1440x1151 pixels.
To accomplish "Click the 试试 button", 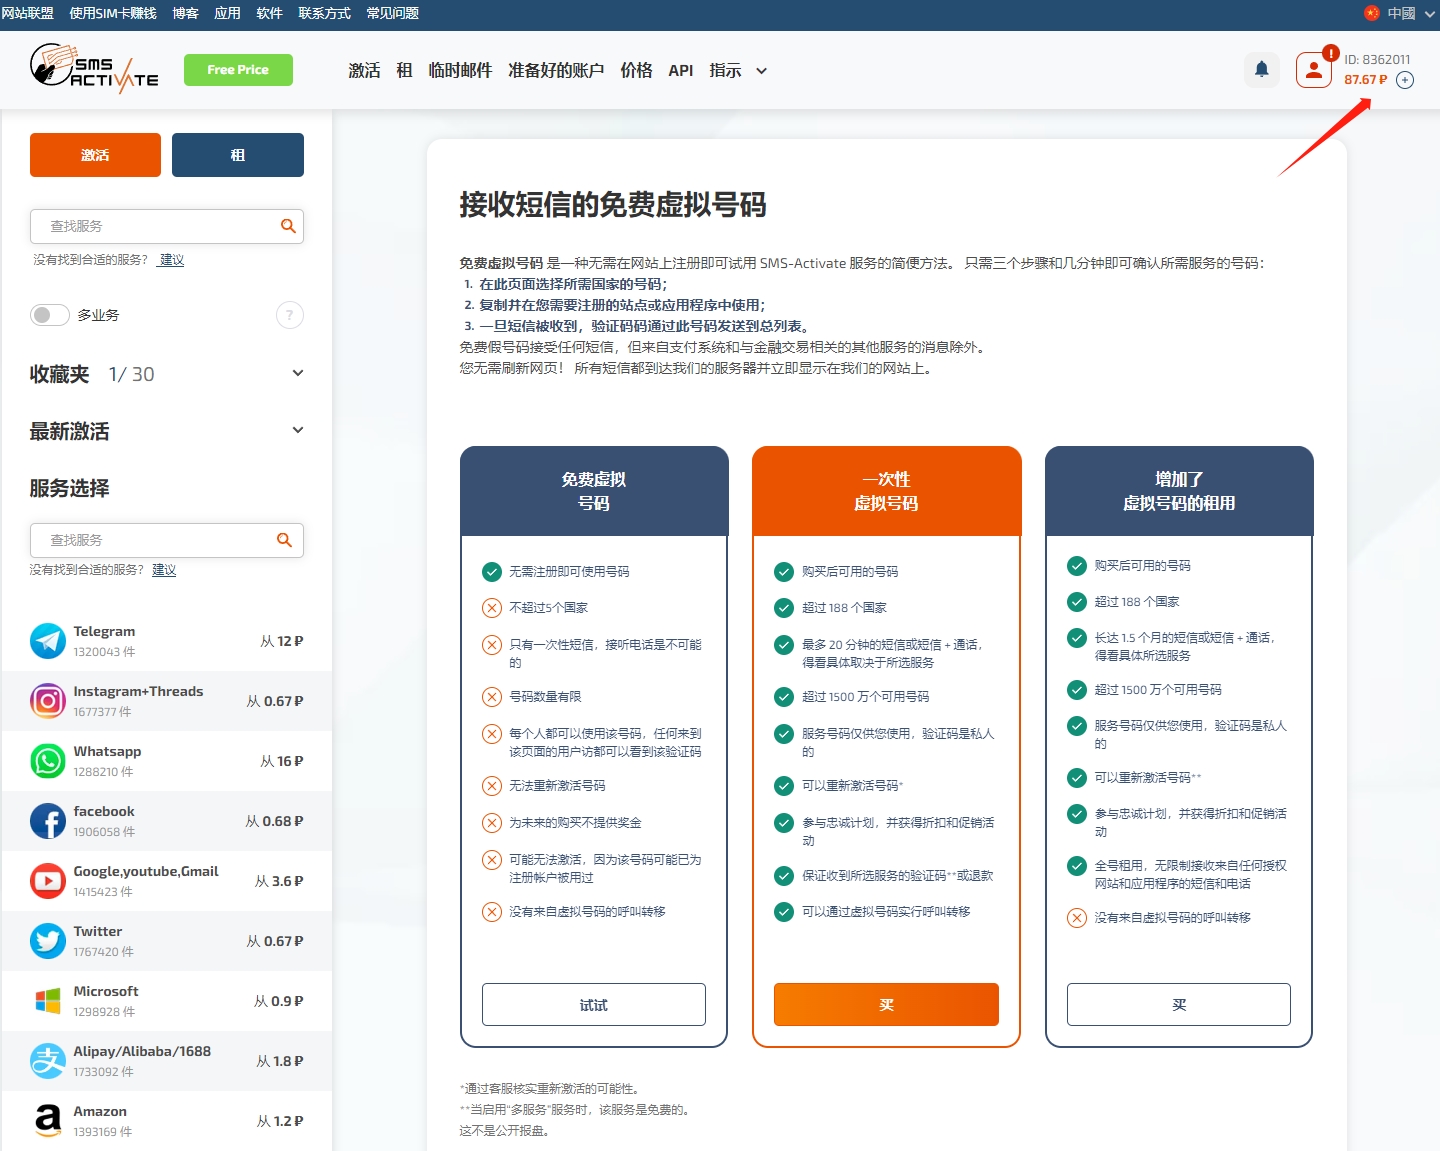I will [594, 1004].
